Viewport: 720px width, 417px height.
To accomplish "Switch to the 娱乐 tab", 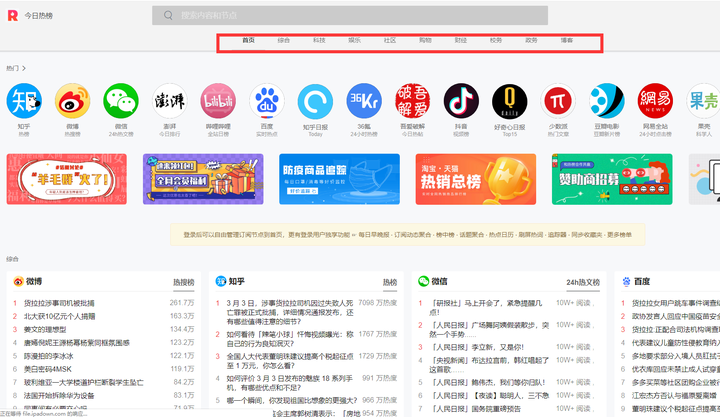I will tap(354, 40).
